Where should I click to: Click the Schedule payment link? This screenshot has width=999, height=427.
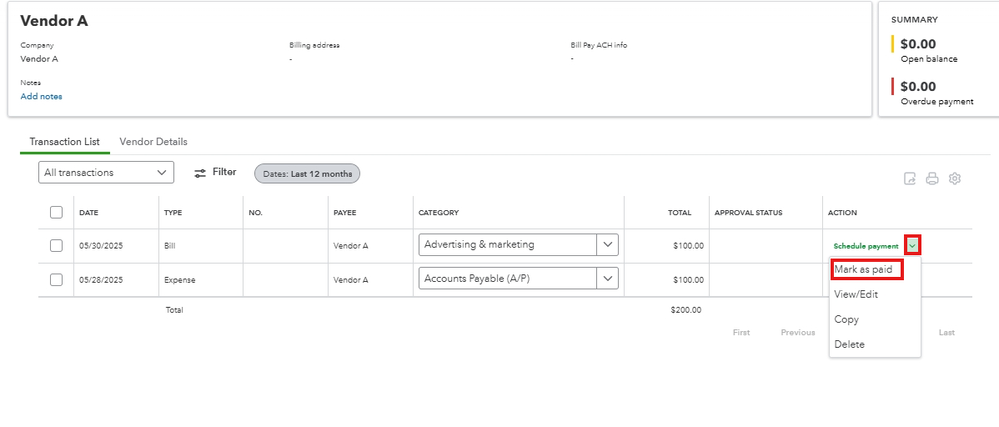[866, 246]
